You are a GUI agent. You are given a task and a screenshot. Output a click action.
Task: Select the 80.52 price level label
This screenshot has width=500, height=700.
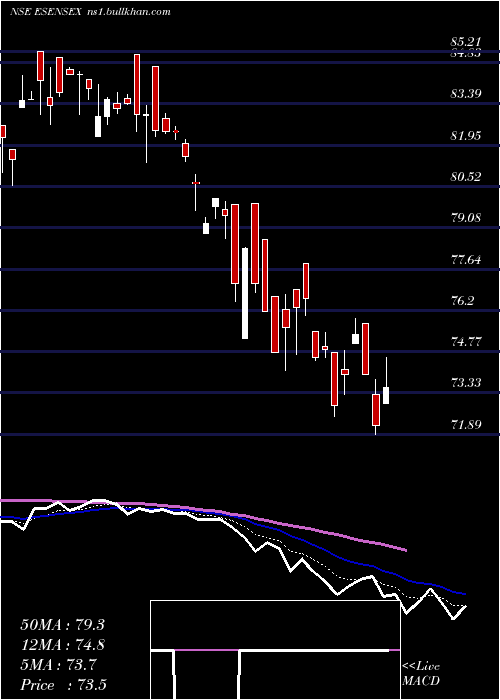(466, 177)
